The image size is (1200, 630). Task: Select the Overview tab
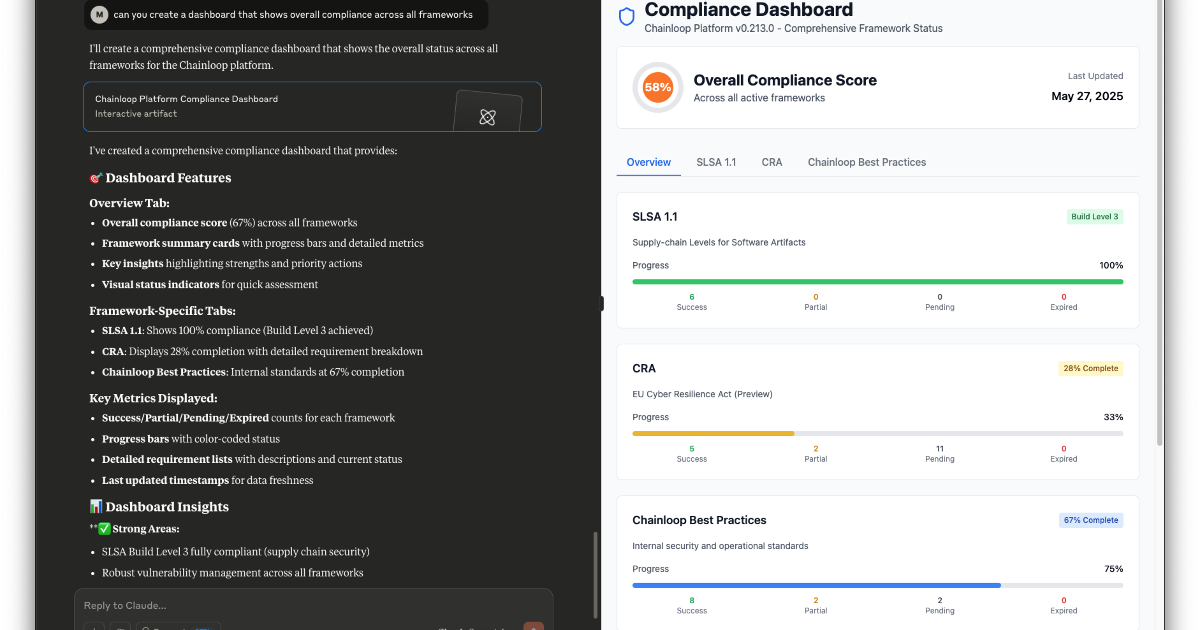(648, 162)
